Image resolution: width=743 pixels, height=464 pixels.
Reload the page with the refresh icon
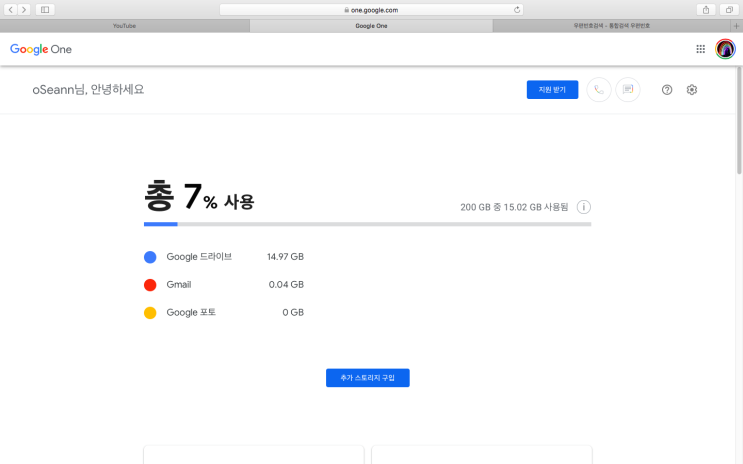(x=516, y=9)
